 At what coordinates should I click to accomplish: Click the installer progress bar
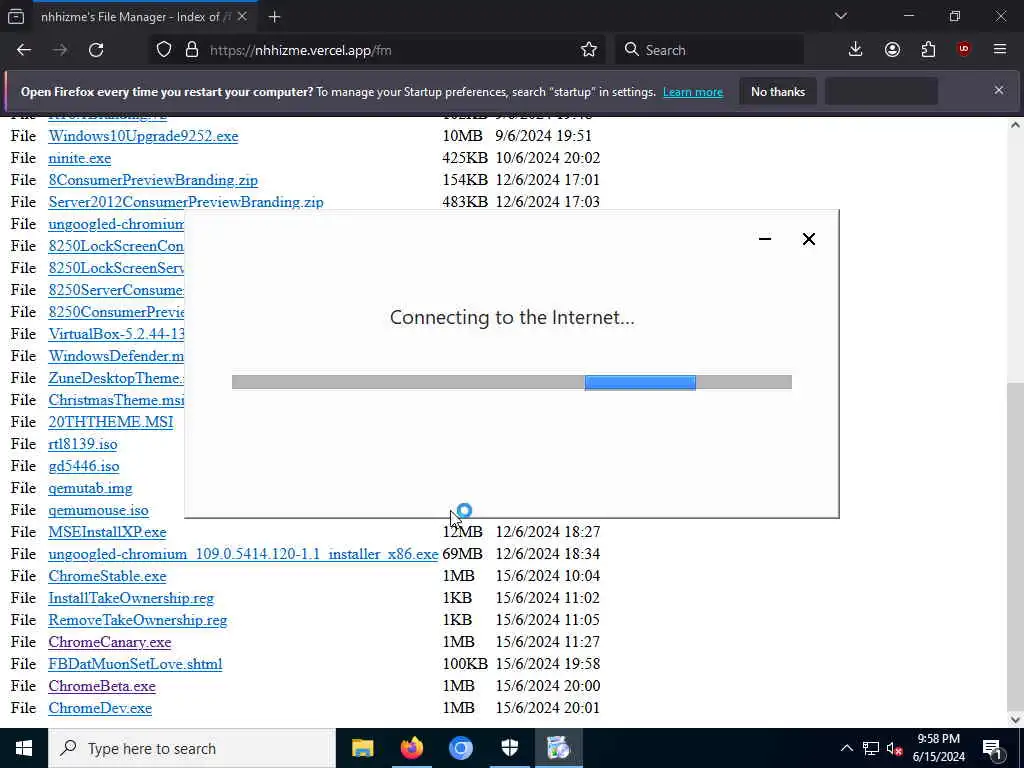(511, 382)
